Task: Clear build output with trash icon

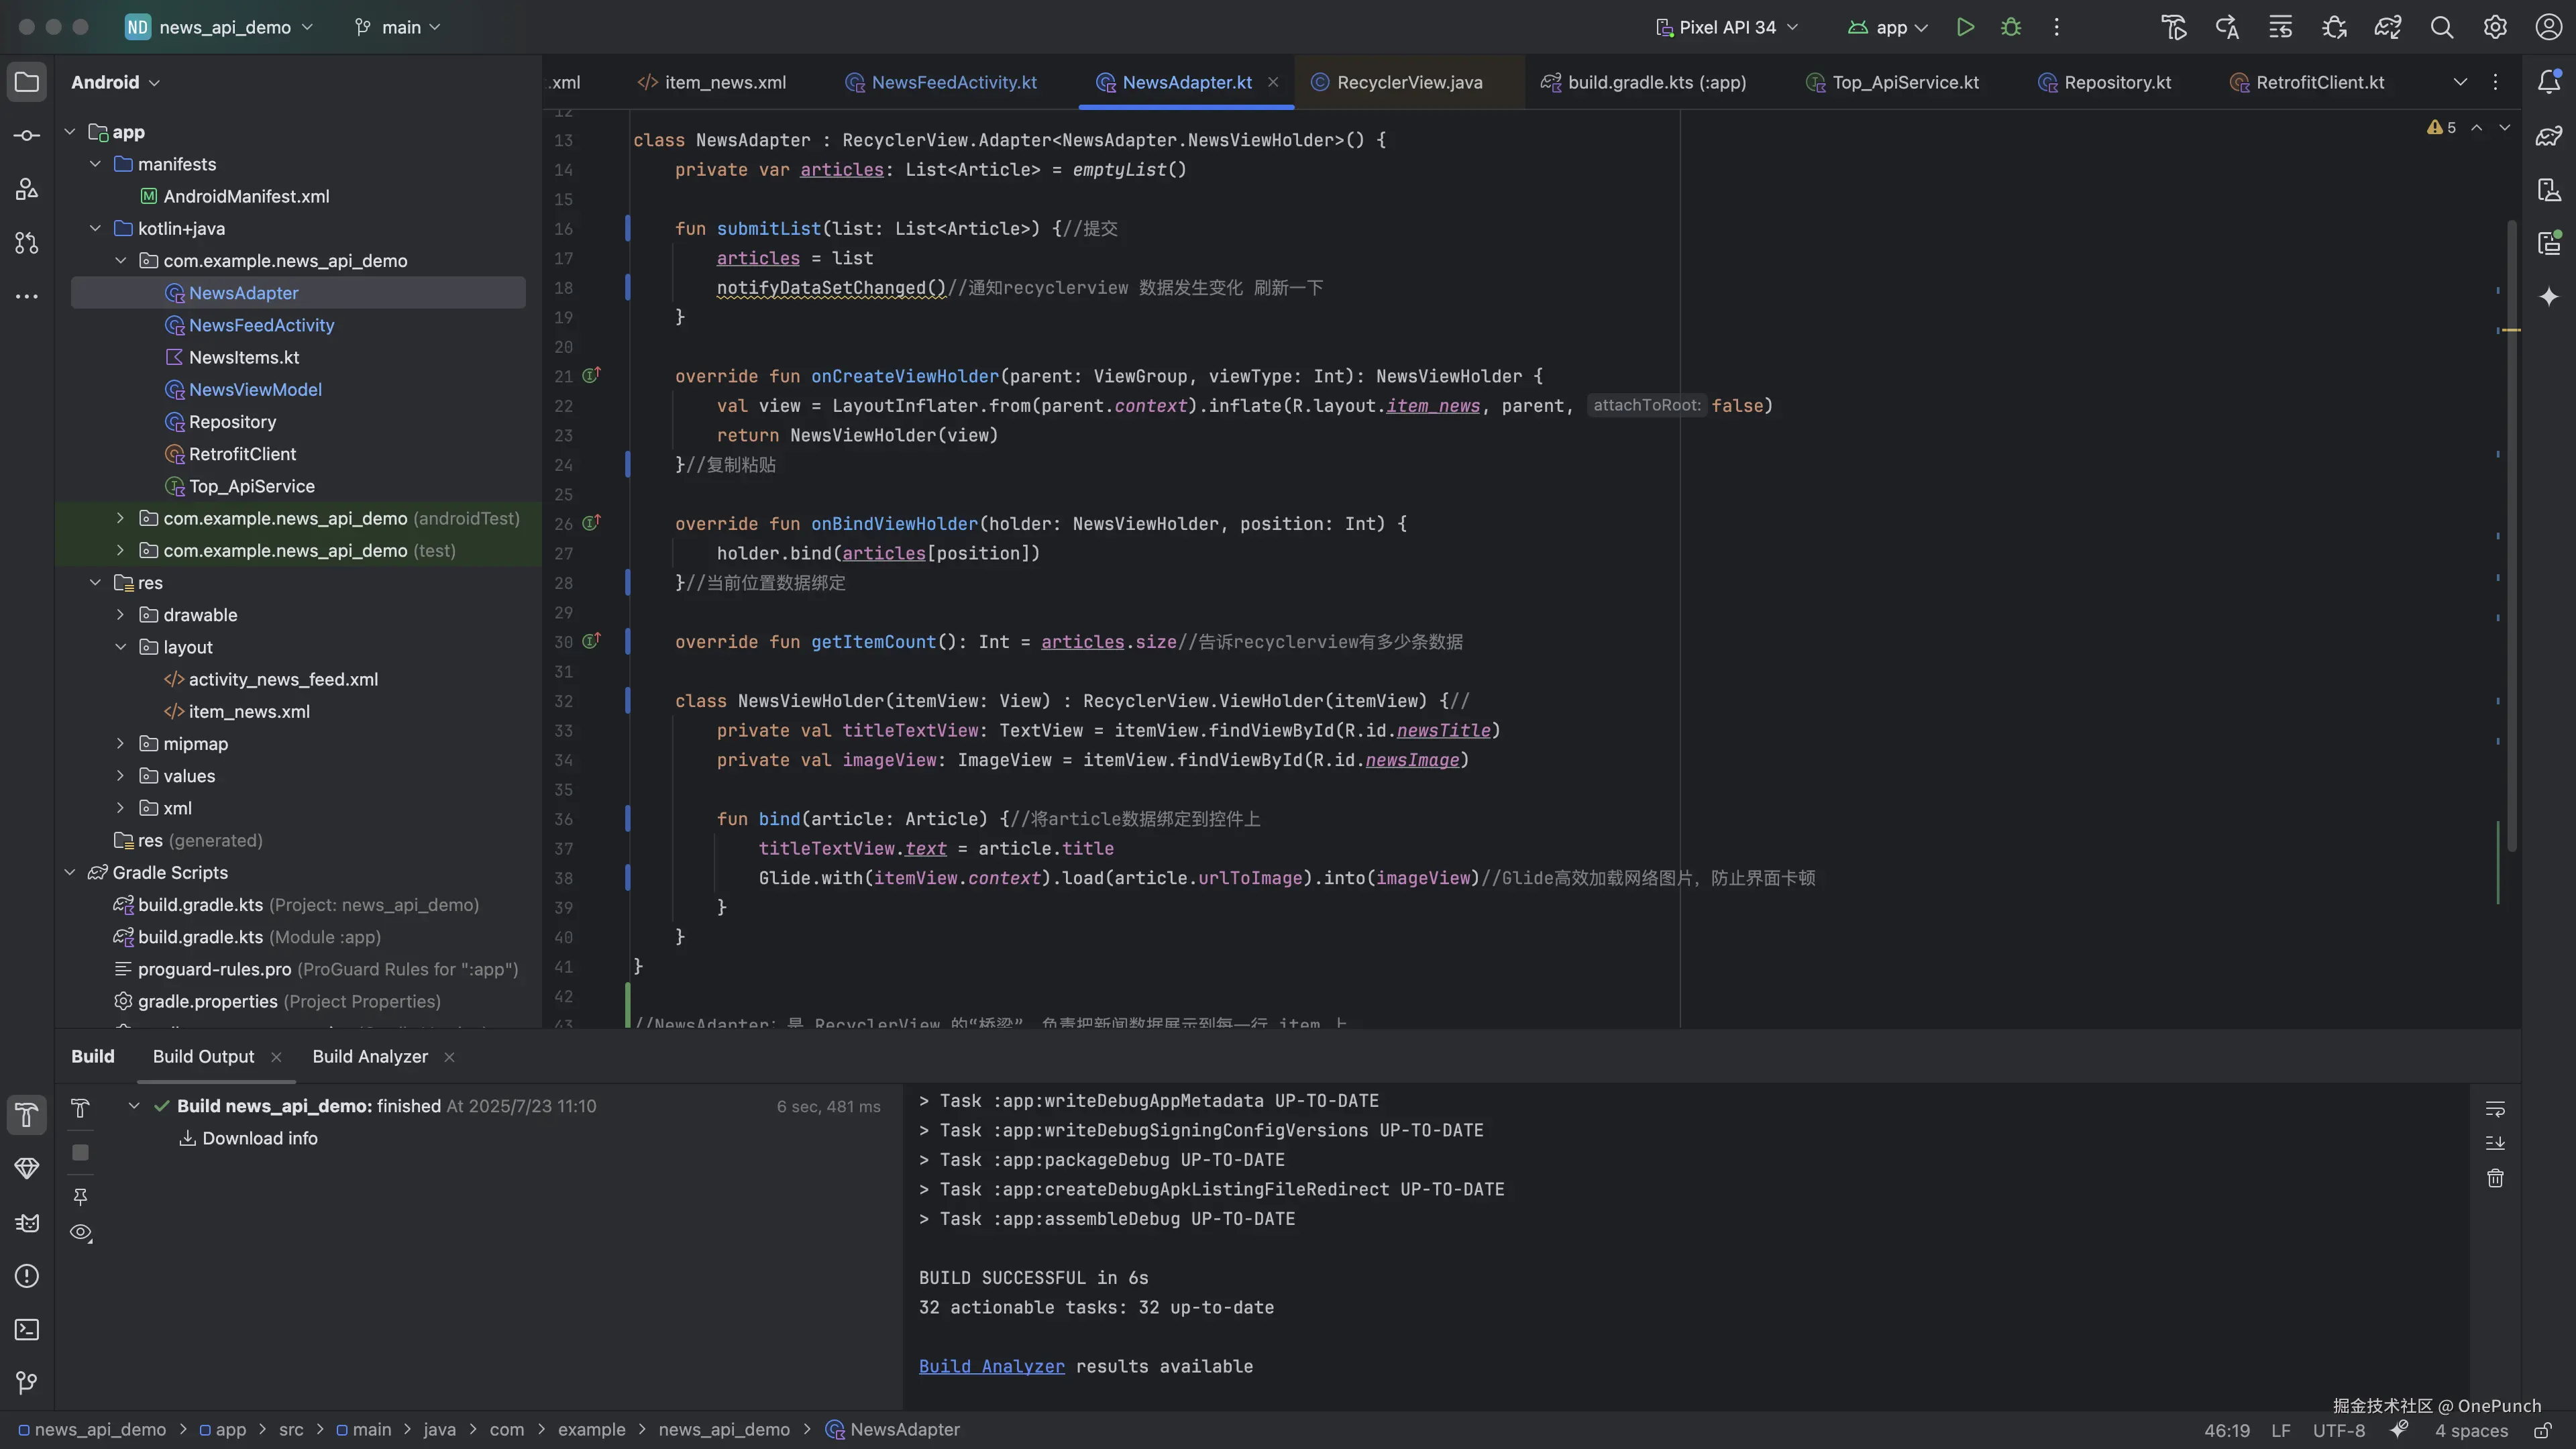Action: pos(2495,1178)
